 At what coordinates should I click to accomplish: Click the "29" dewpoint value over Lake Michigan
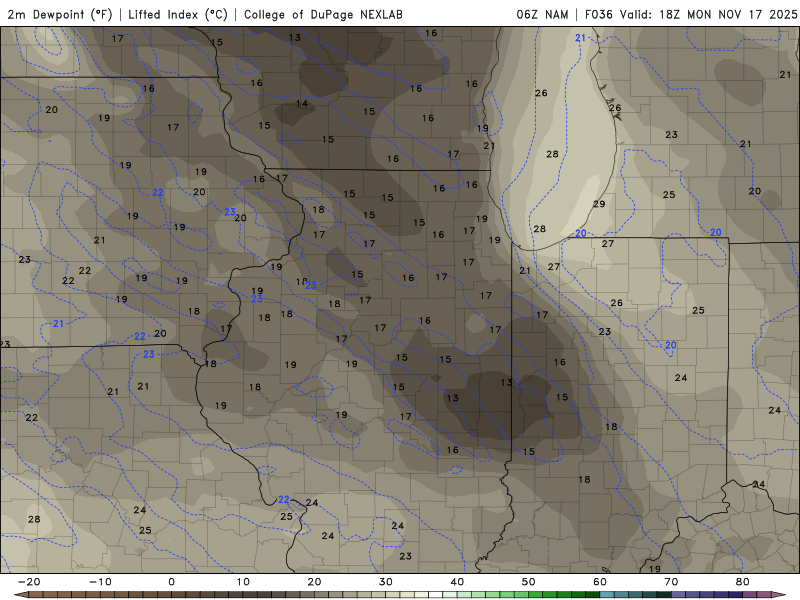click(599, 204)
